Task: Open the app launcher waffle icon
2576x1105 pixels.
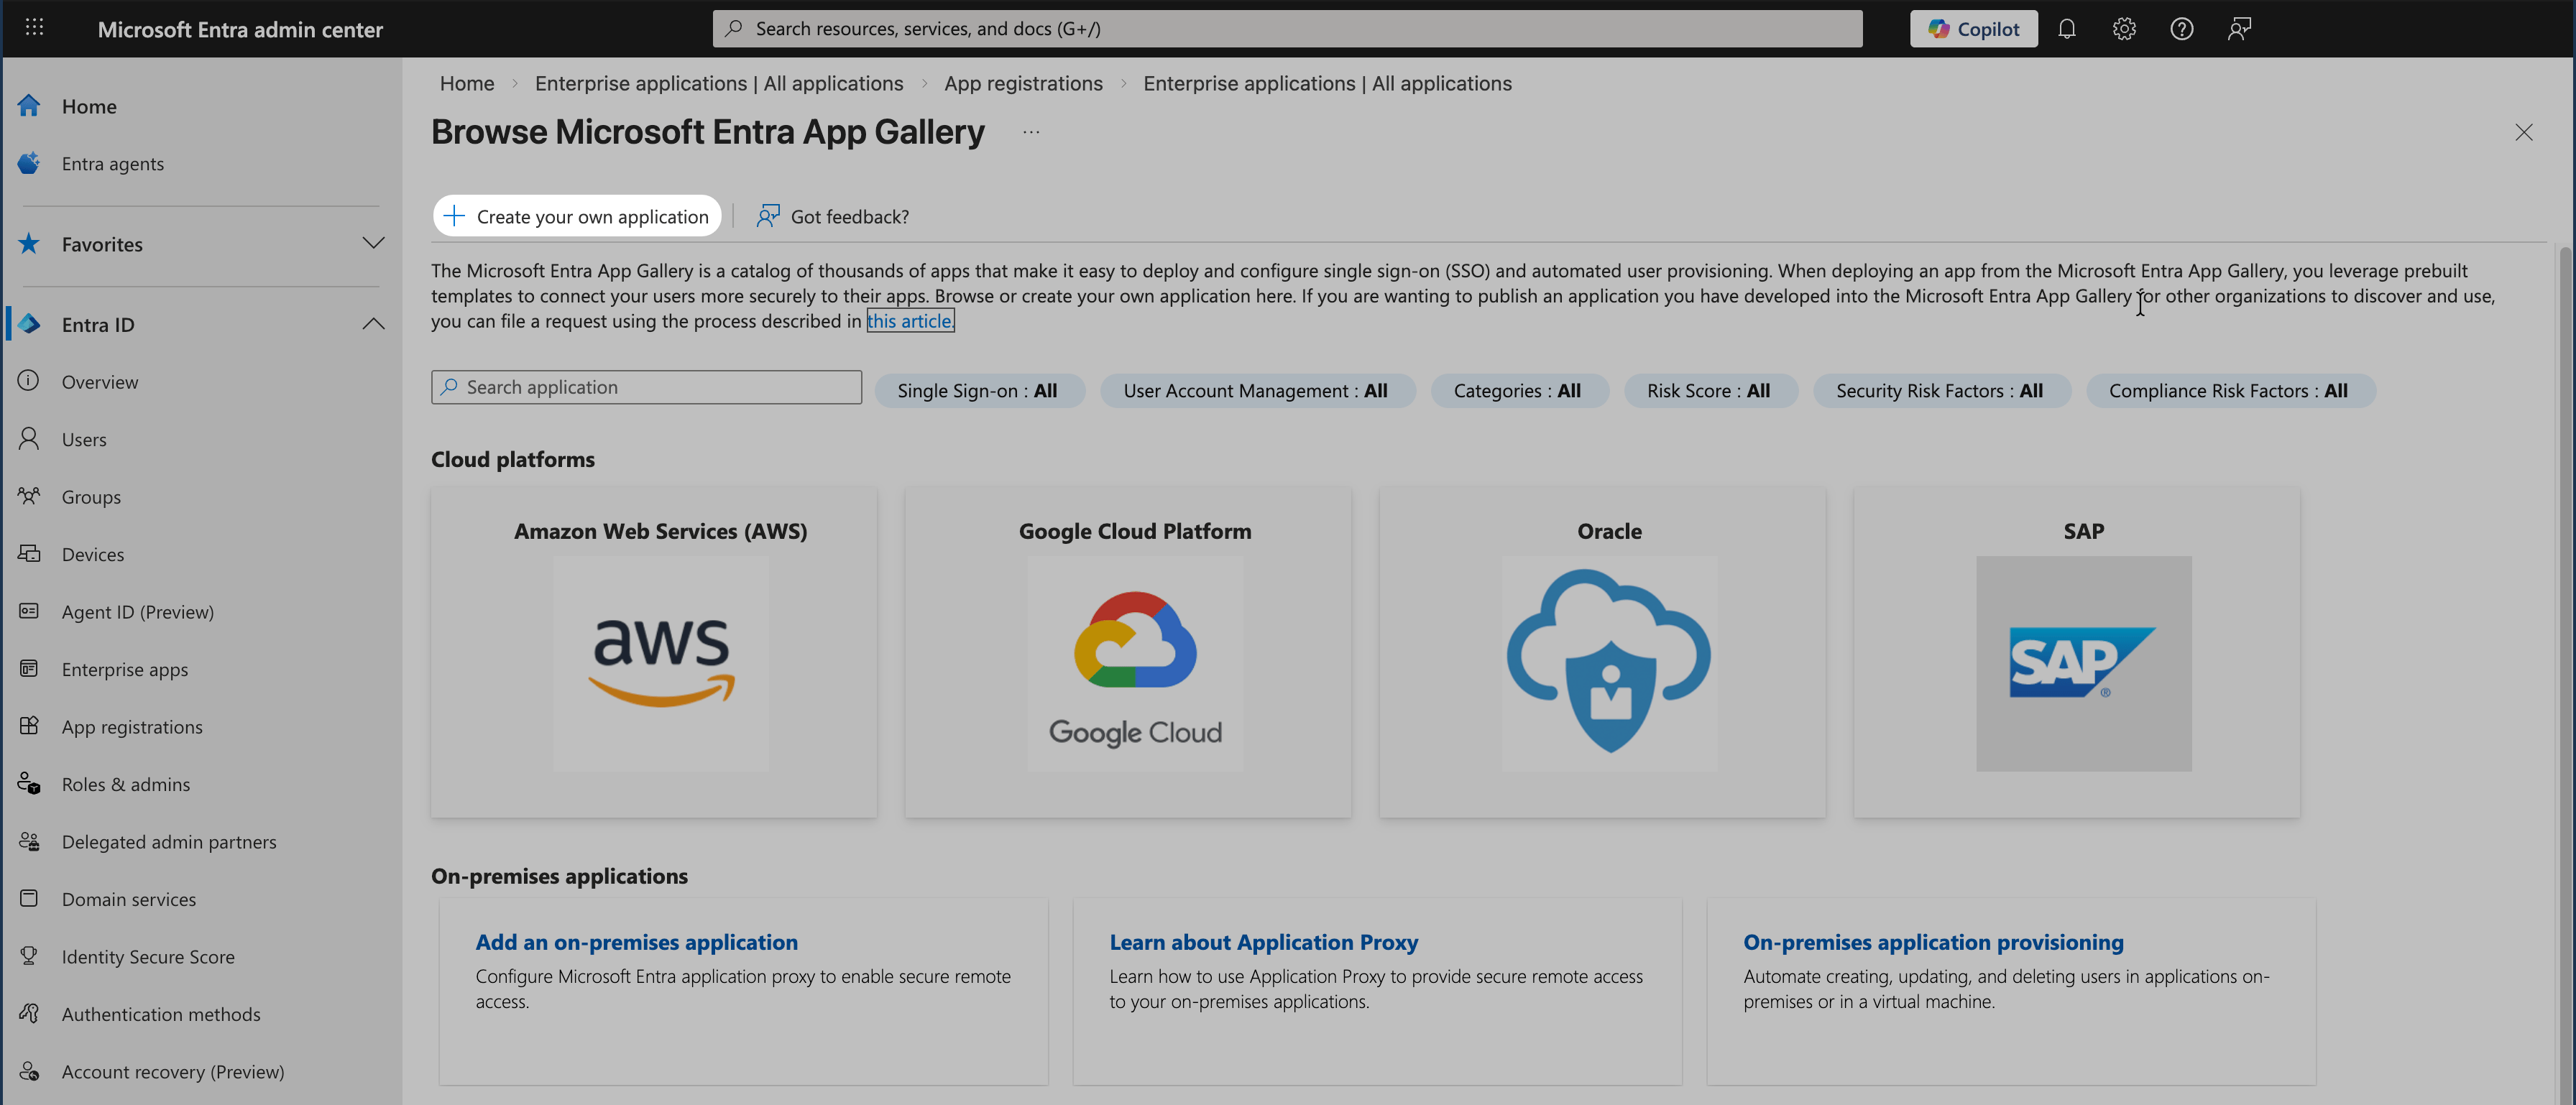Action: click(34, 28)
